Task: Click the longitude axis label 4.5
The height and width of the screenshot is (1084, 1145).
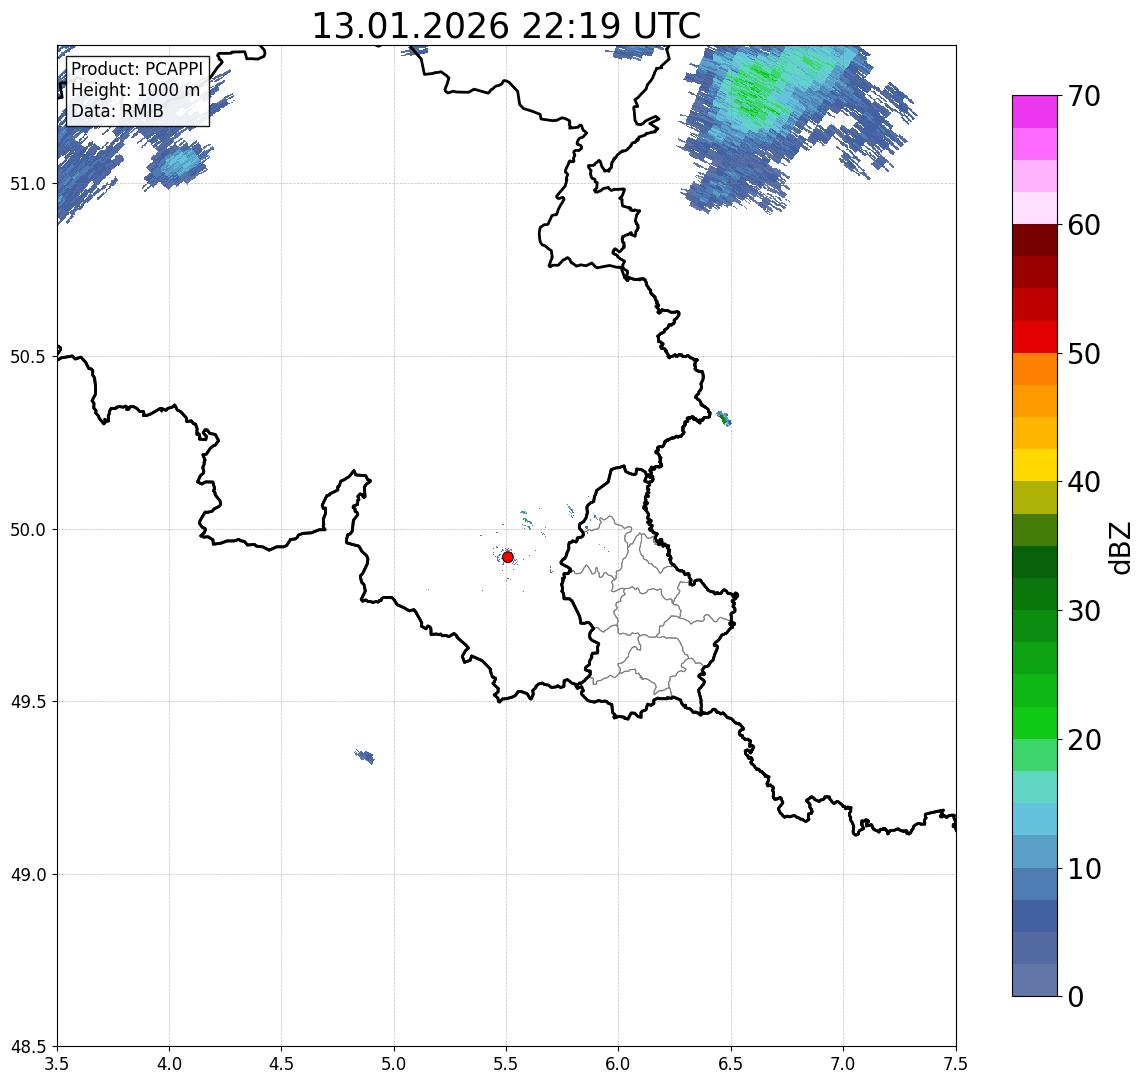Action: 282,1064
